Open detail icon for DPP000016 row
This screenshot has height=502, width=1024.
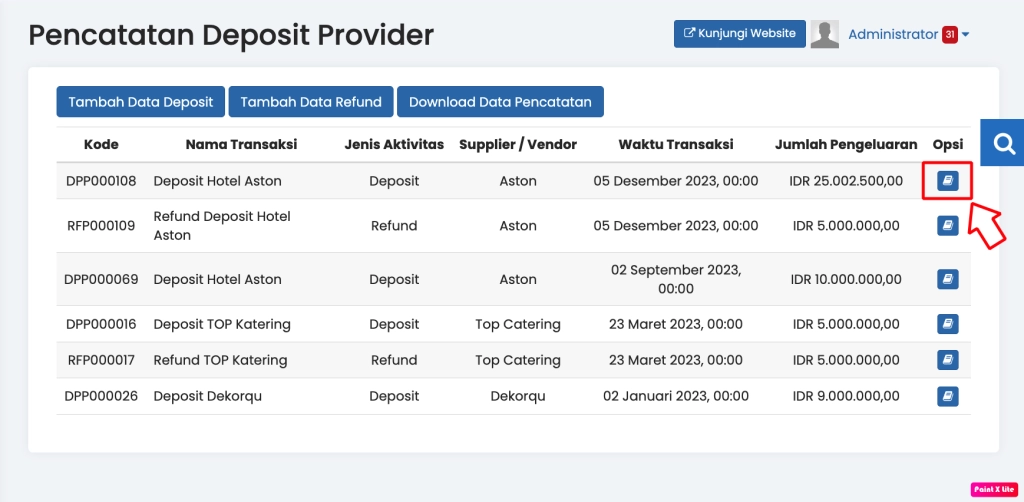pos(947,324)
